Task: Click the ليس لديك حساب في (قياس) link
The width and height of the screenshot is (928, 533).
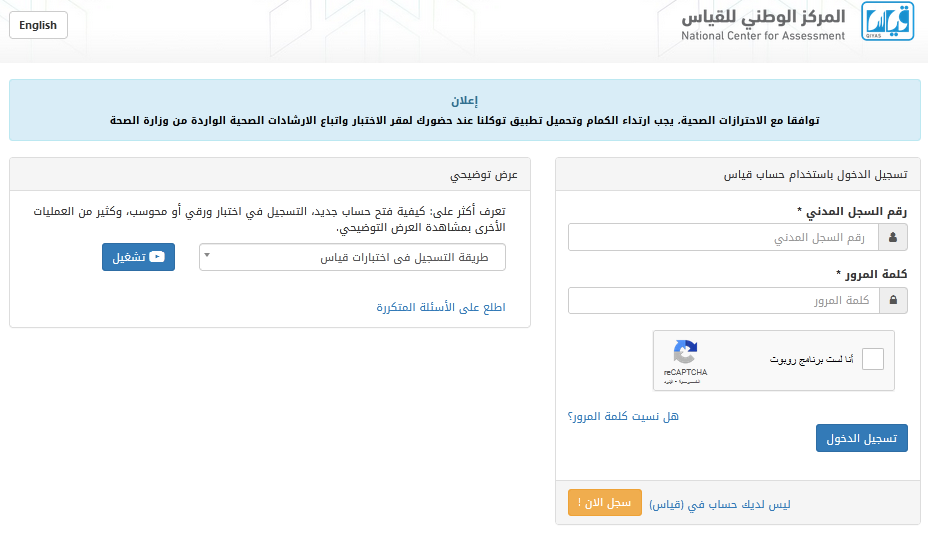Action: tap(720, 505)
